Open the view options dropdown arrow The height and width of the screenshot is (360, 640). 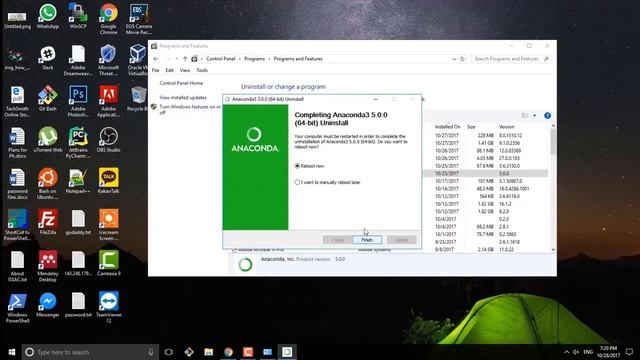(x=534, y=116)
